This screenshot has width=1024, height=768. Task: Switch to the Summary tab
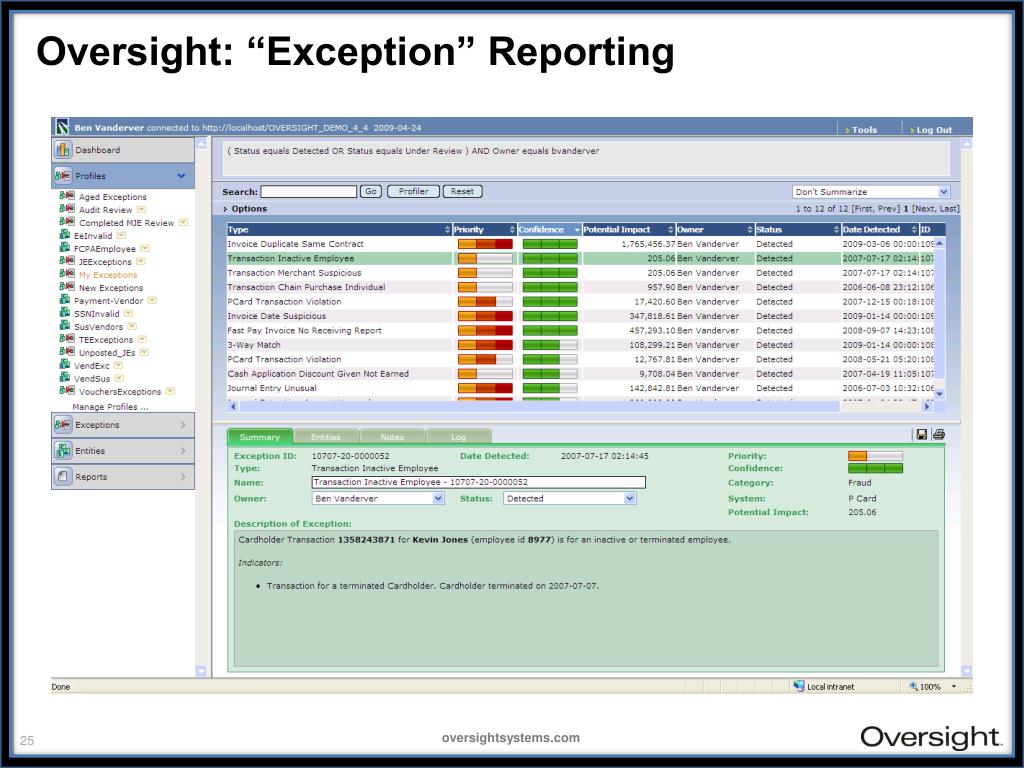point(260,437)
